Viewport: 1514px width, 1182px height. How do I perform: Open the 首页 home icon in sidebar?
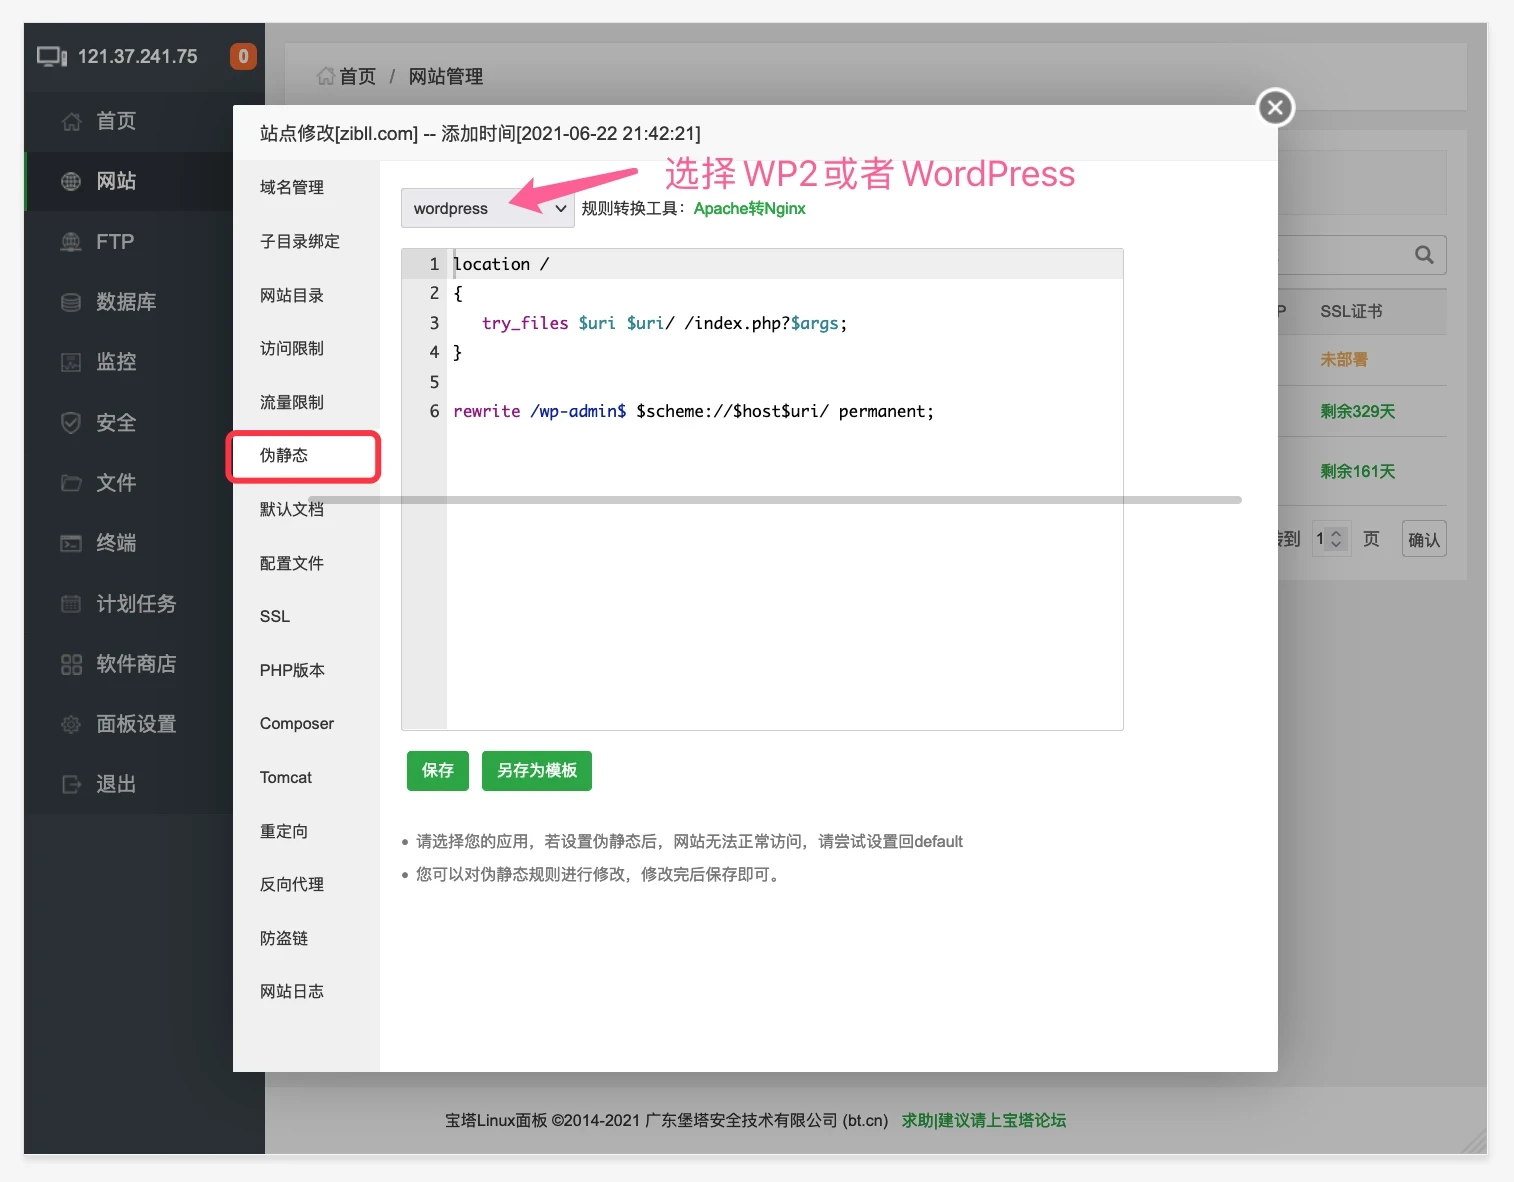71,121
